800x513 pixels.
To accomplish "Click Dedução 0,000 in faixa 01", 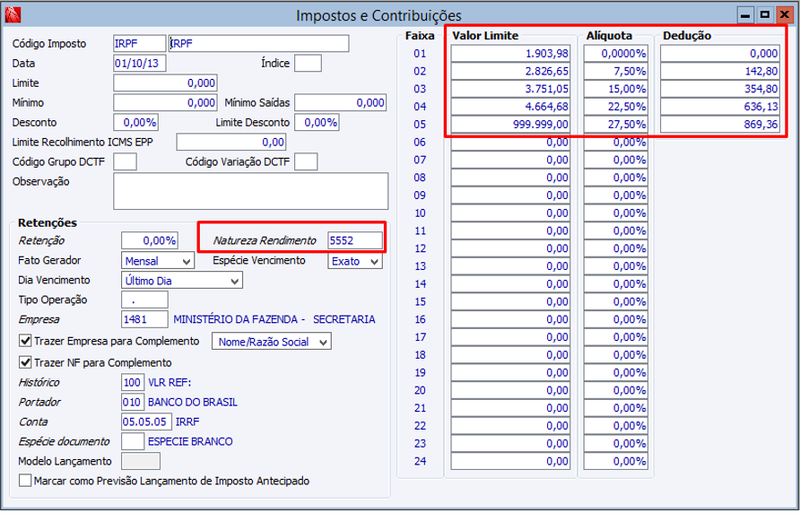I will click(x=720, y=54).
